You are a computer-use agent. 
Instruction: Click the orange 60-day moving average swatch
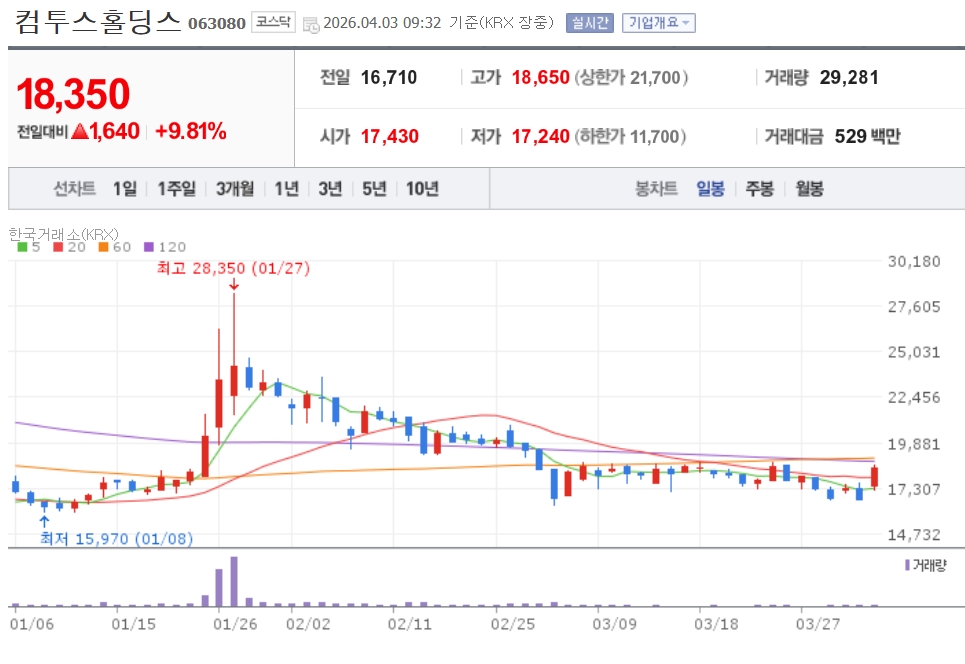click(x=103, y=247)
